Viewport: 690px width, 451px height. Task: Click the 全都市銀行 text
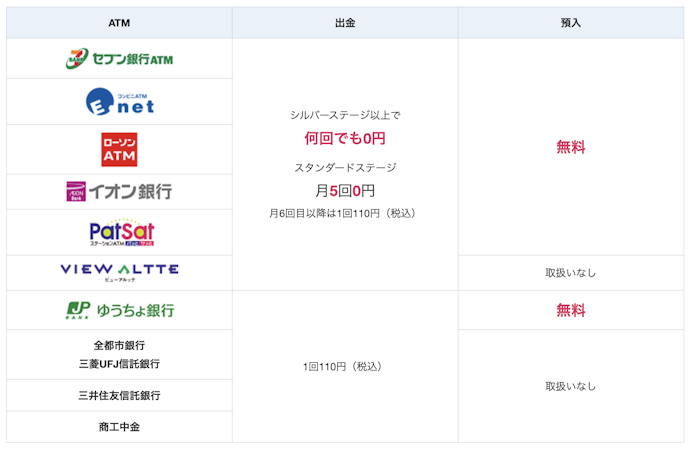pyautogui.click(x=119, y=345)
